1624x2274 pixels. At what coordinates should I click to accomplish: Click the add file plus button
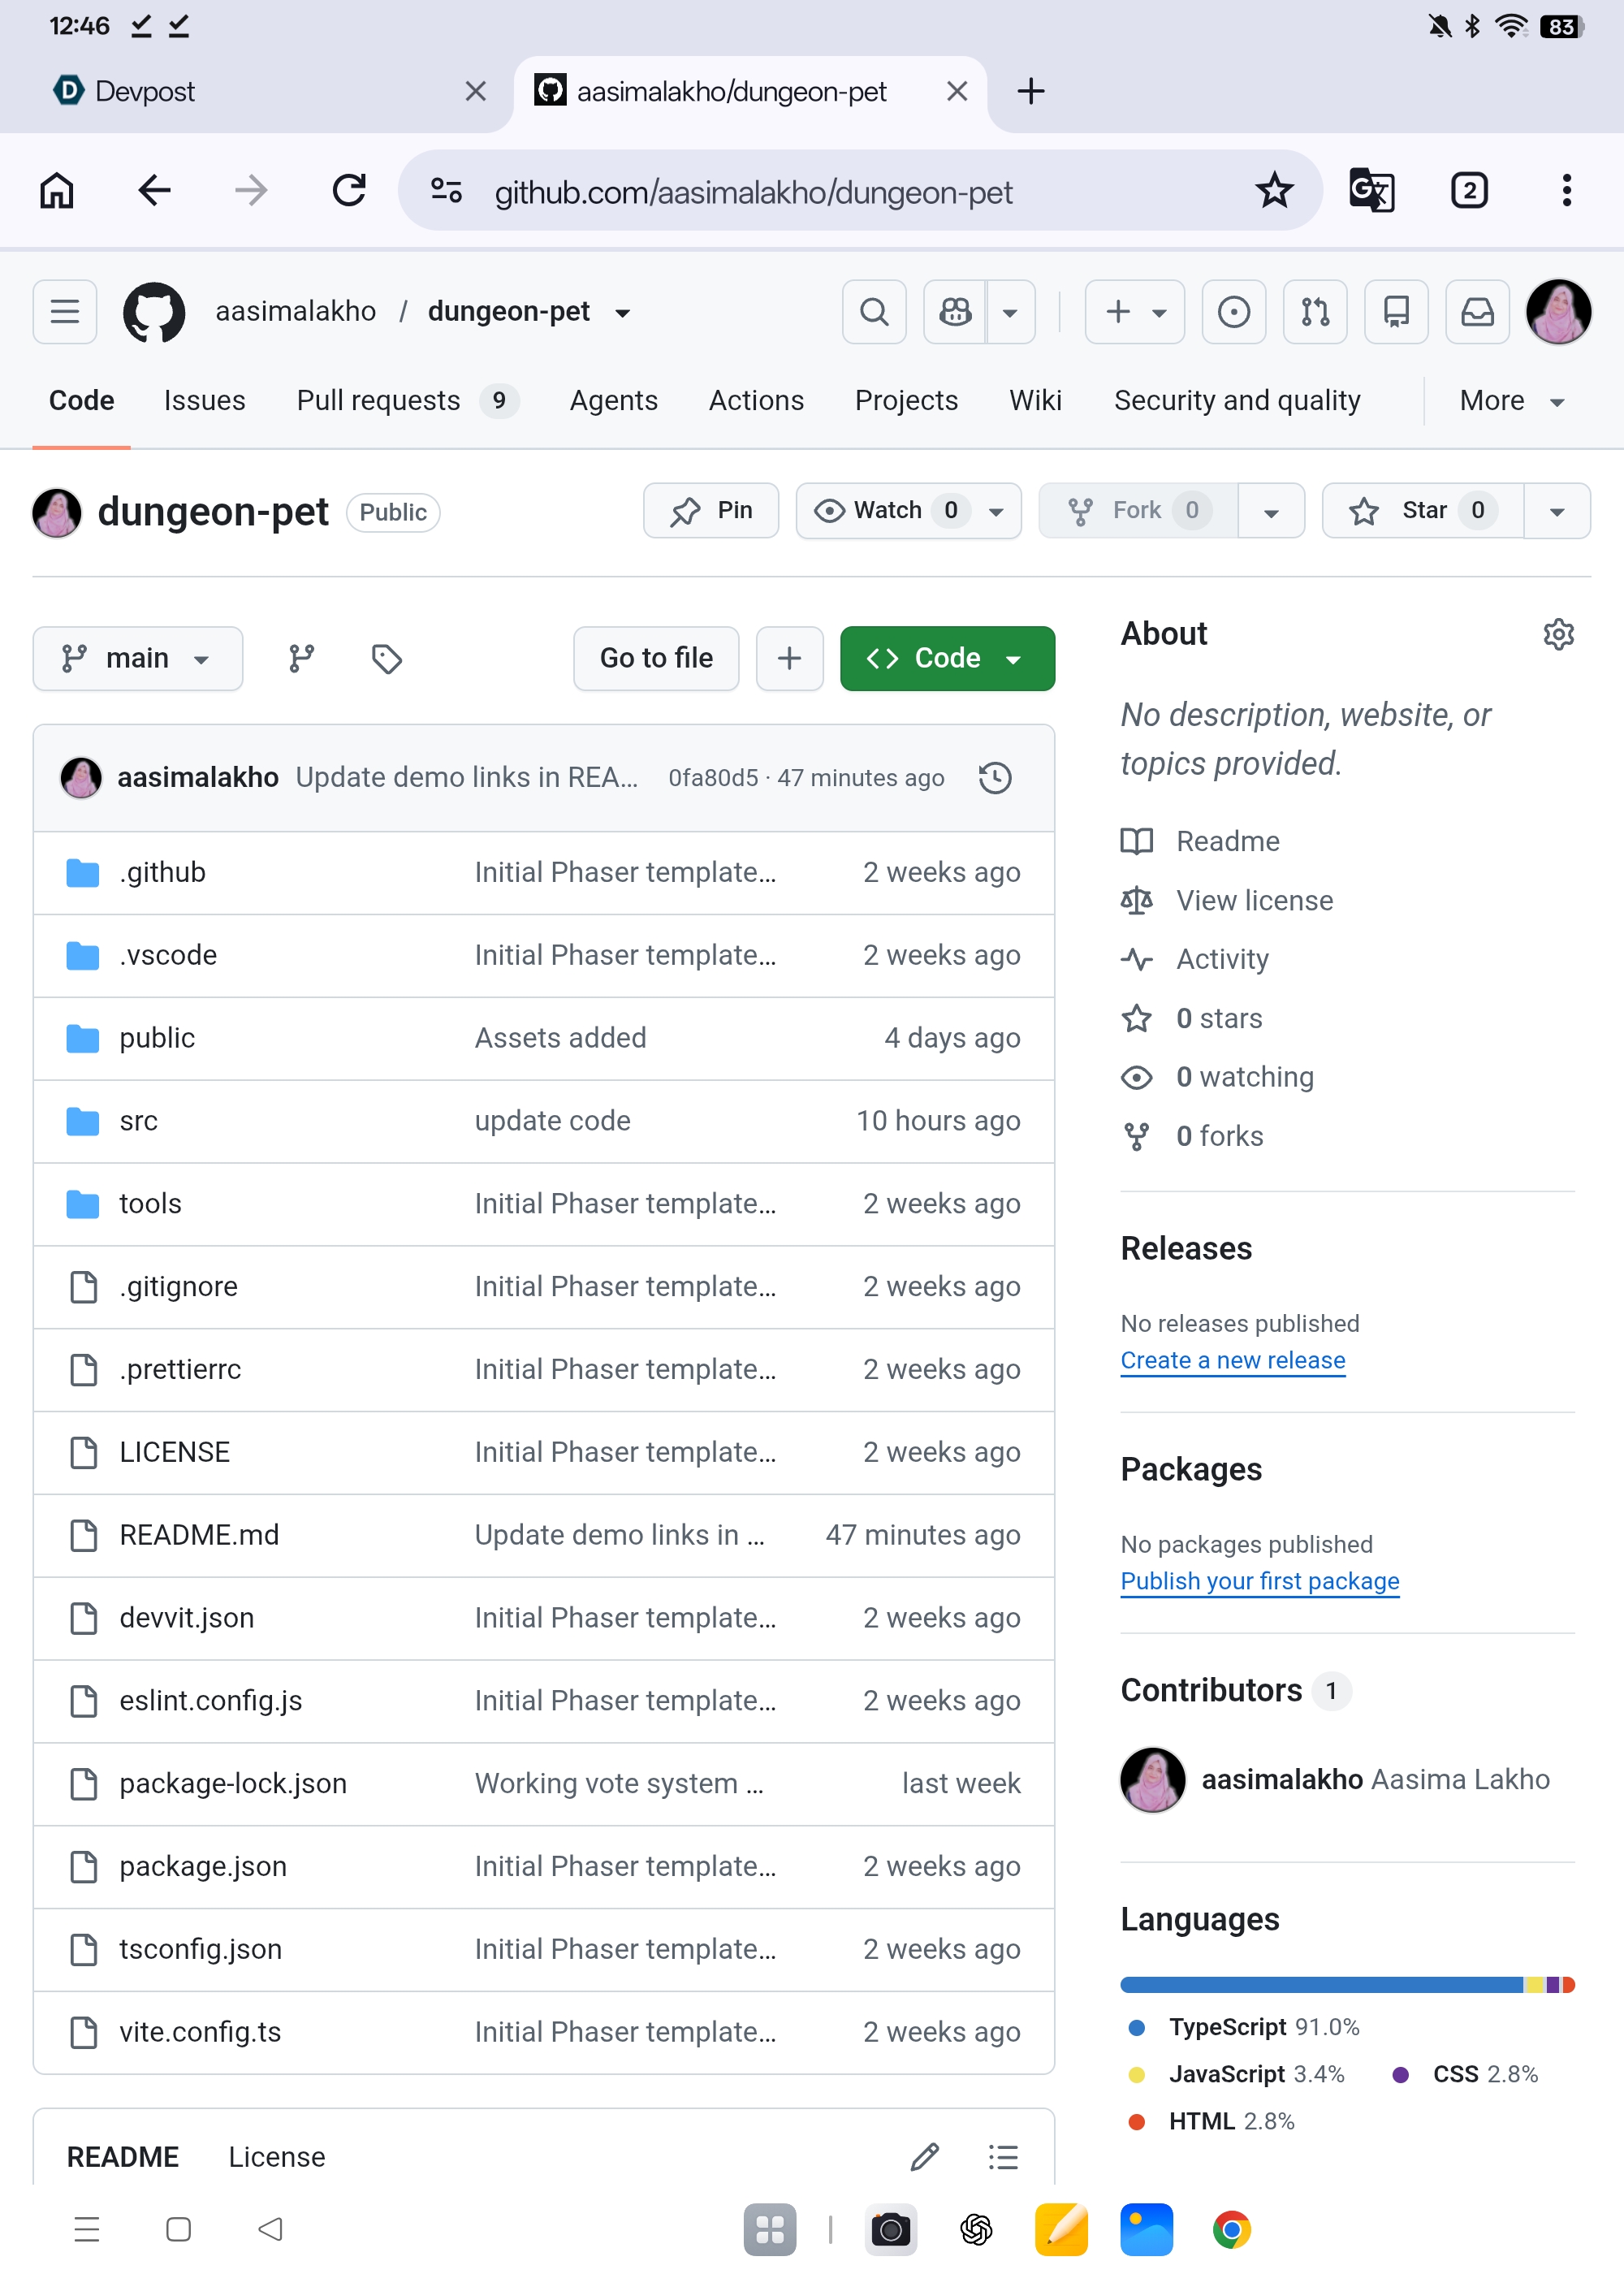tap(789, 658)
